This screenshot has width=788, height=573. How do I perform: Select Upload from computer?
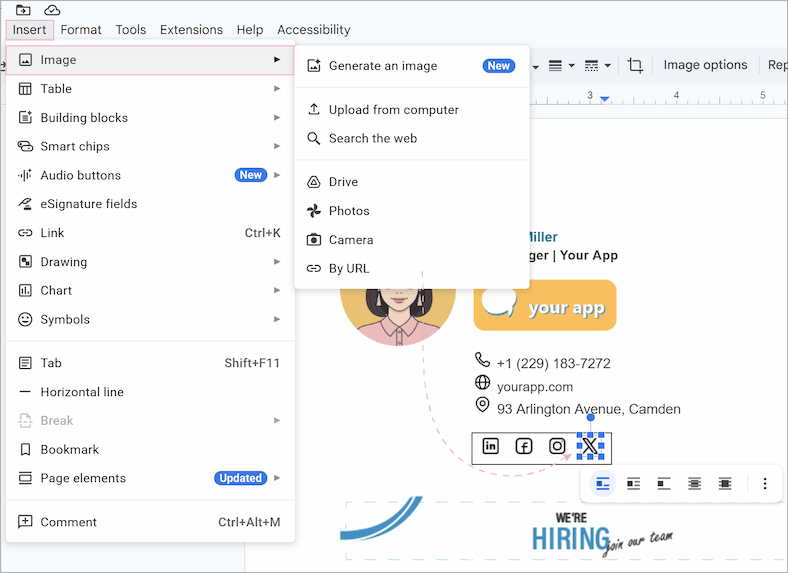[393, 110]
